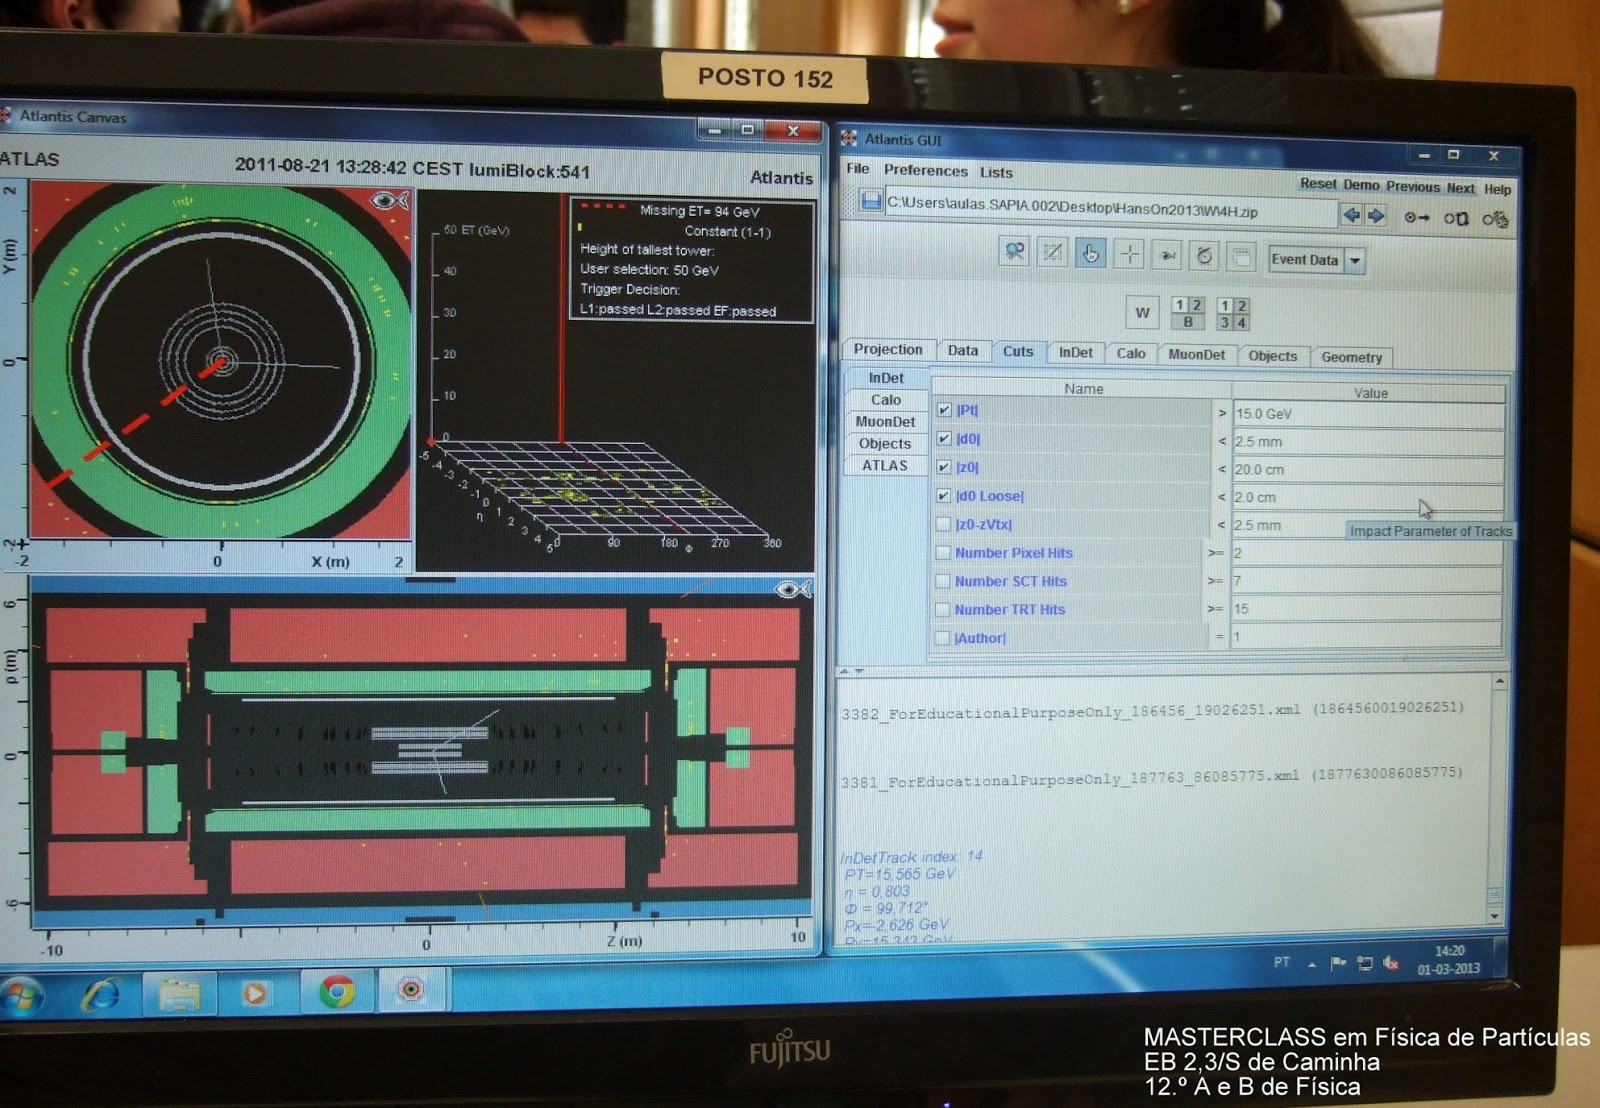This screenshot has width=1600, height=1108.
Task: Select the rubberband selection tool
Action: [1052, 253]
